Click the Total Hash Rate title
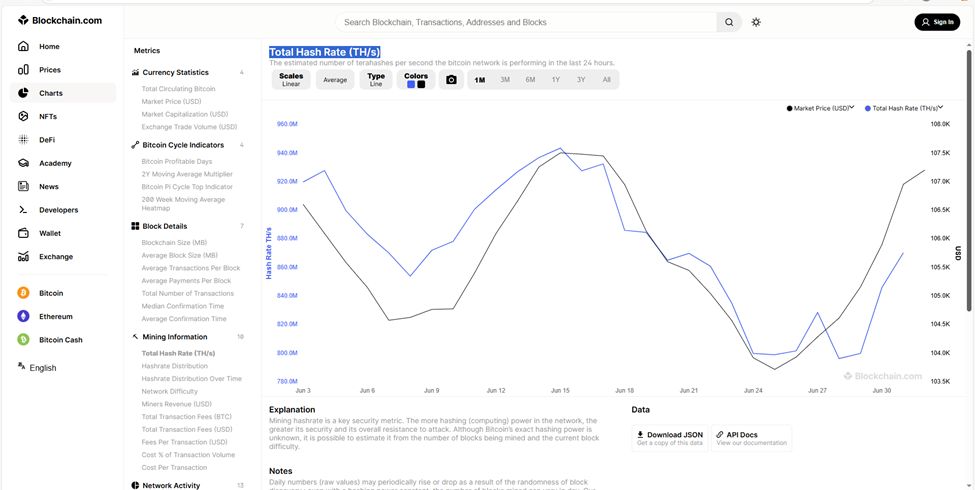The height and width of the screenshot is (490, 975). (x=325, y=52)
